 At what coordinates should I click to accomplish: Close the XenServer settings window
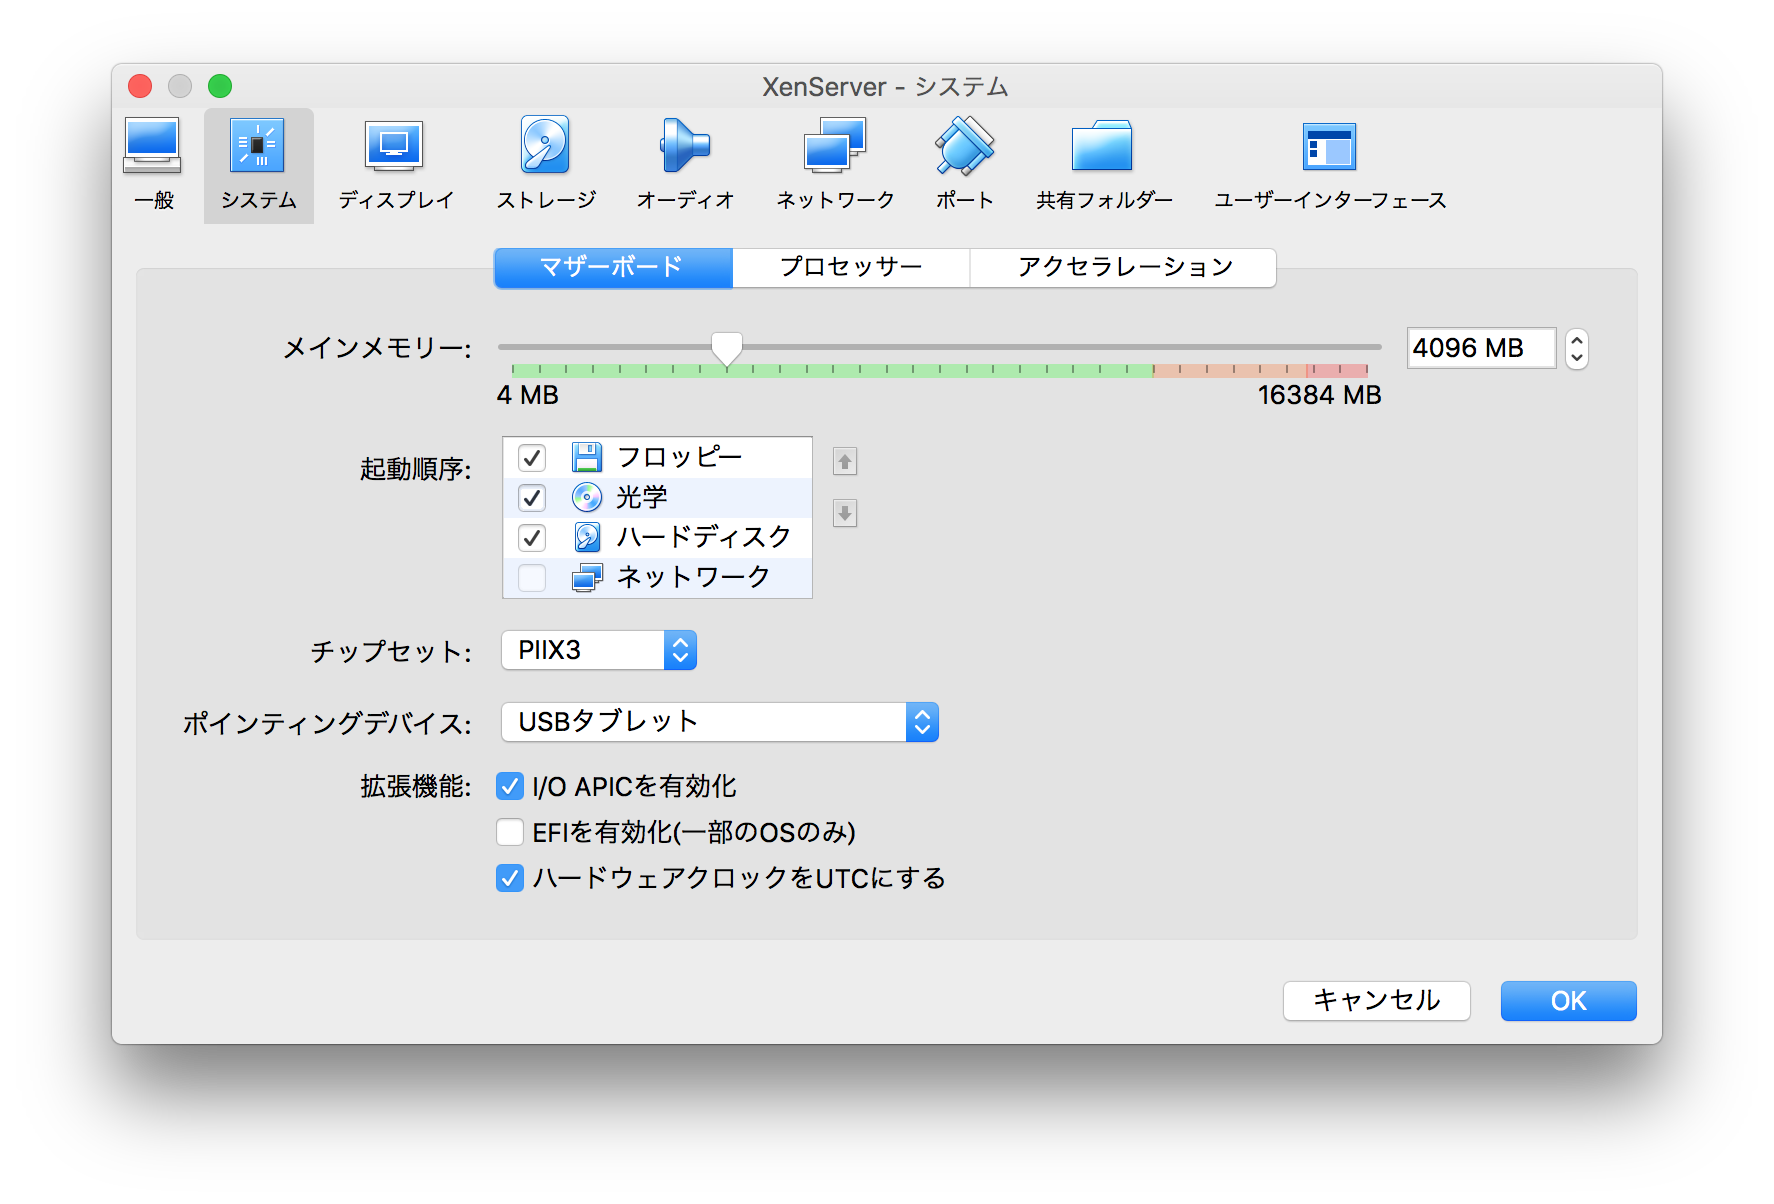click(x=140, y=86)
